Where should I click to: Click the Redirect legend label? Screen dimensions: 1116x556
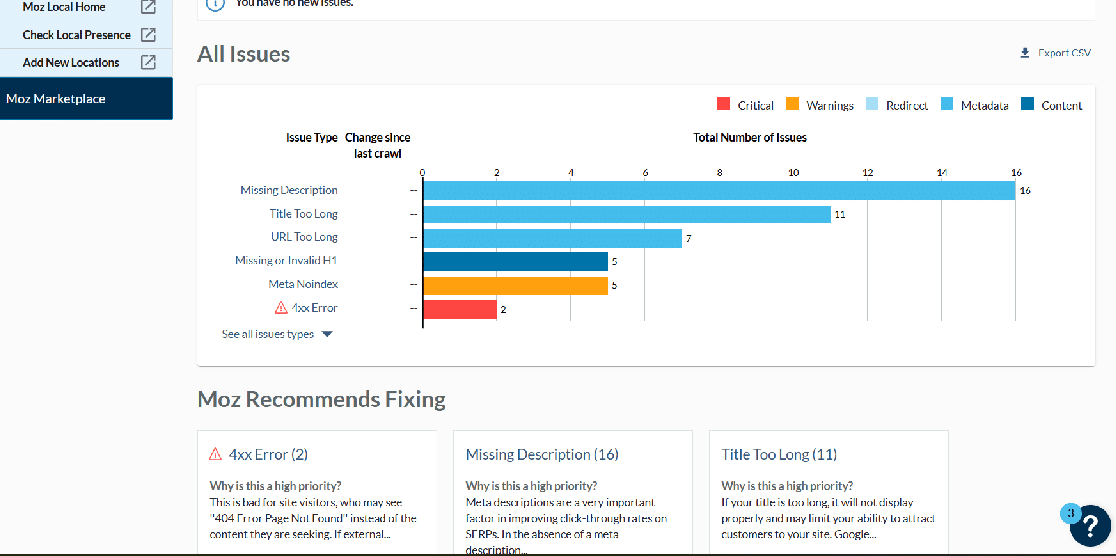(x=907, y=105)
